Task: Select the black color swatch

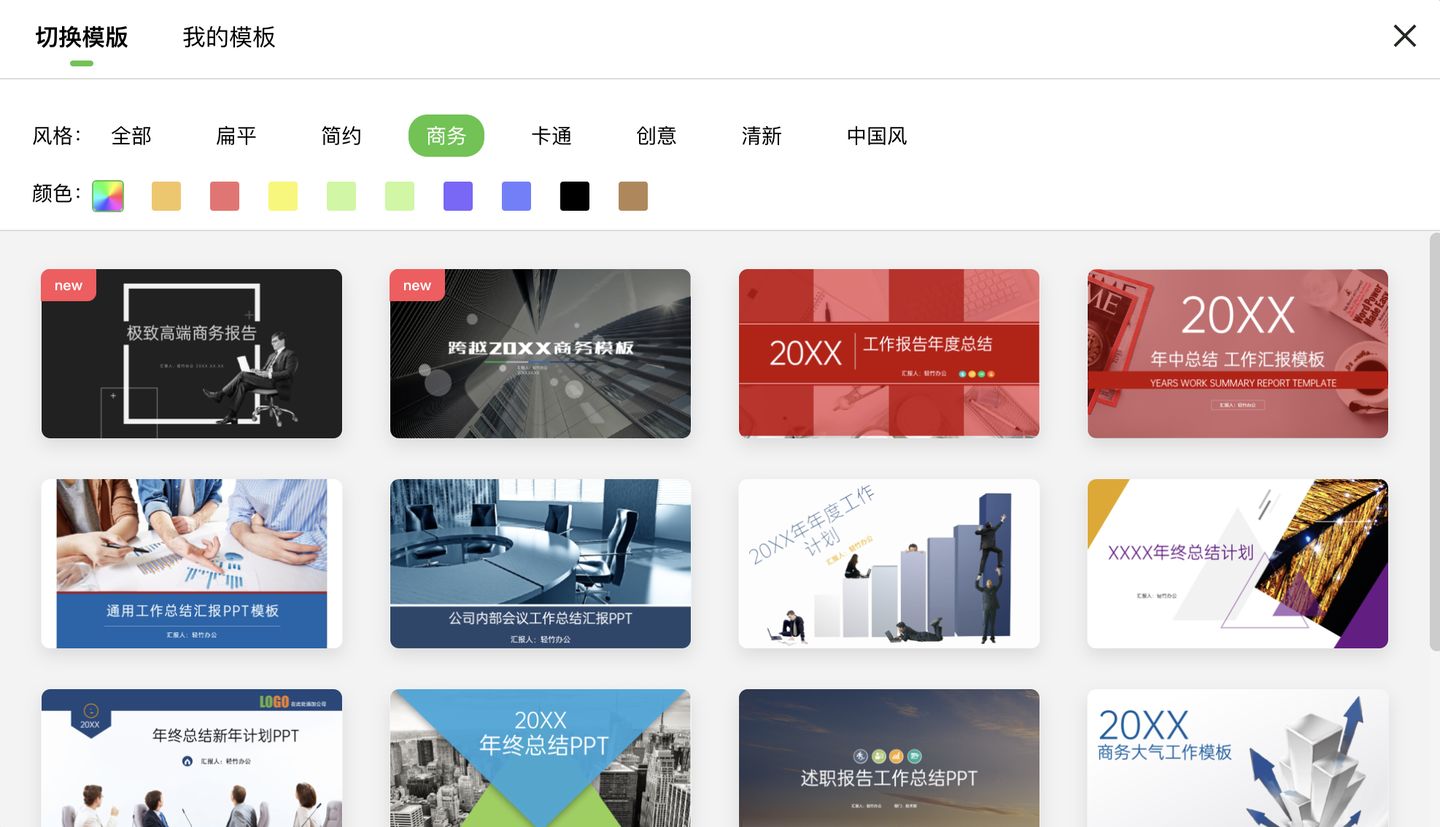Action: click(x=574, y=196)
